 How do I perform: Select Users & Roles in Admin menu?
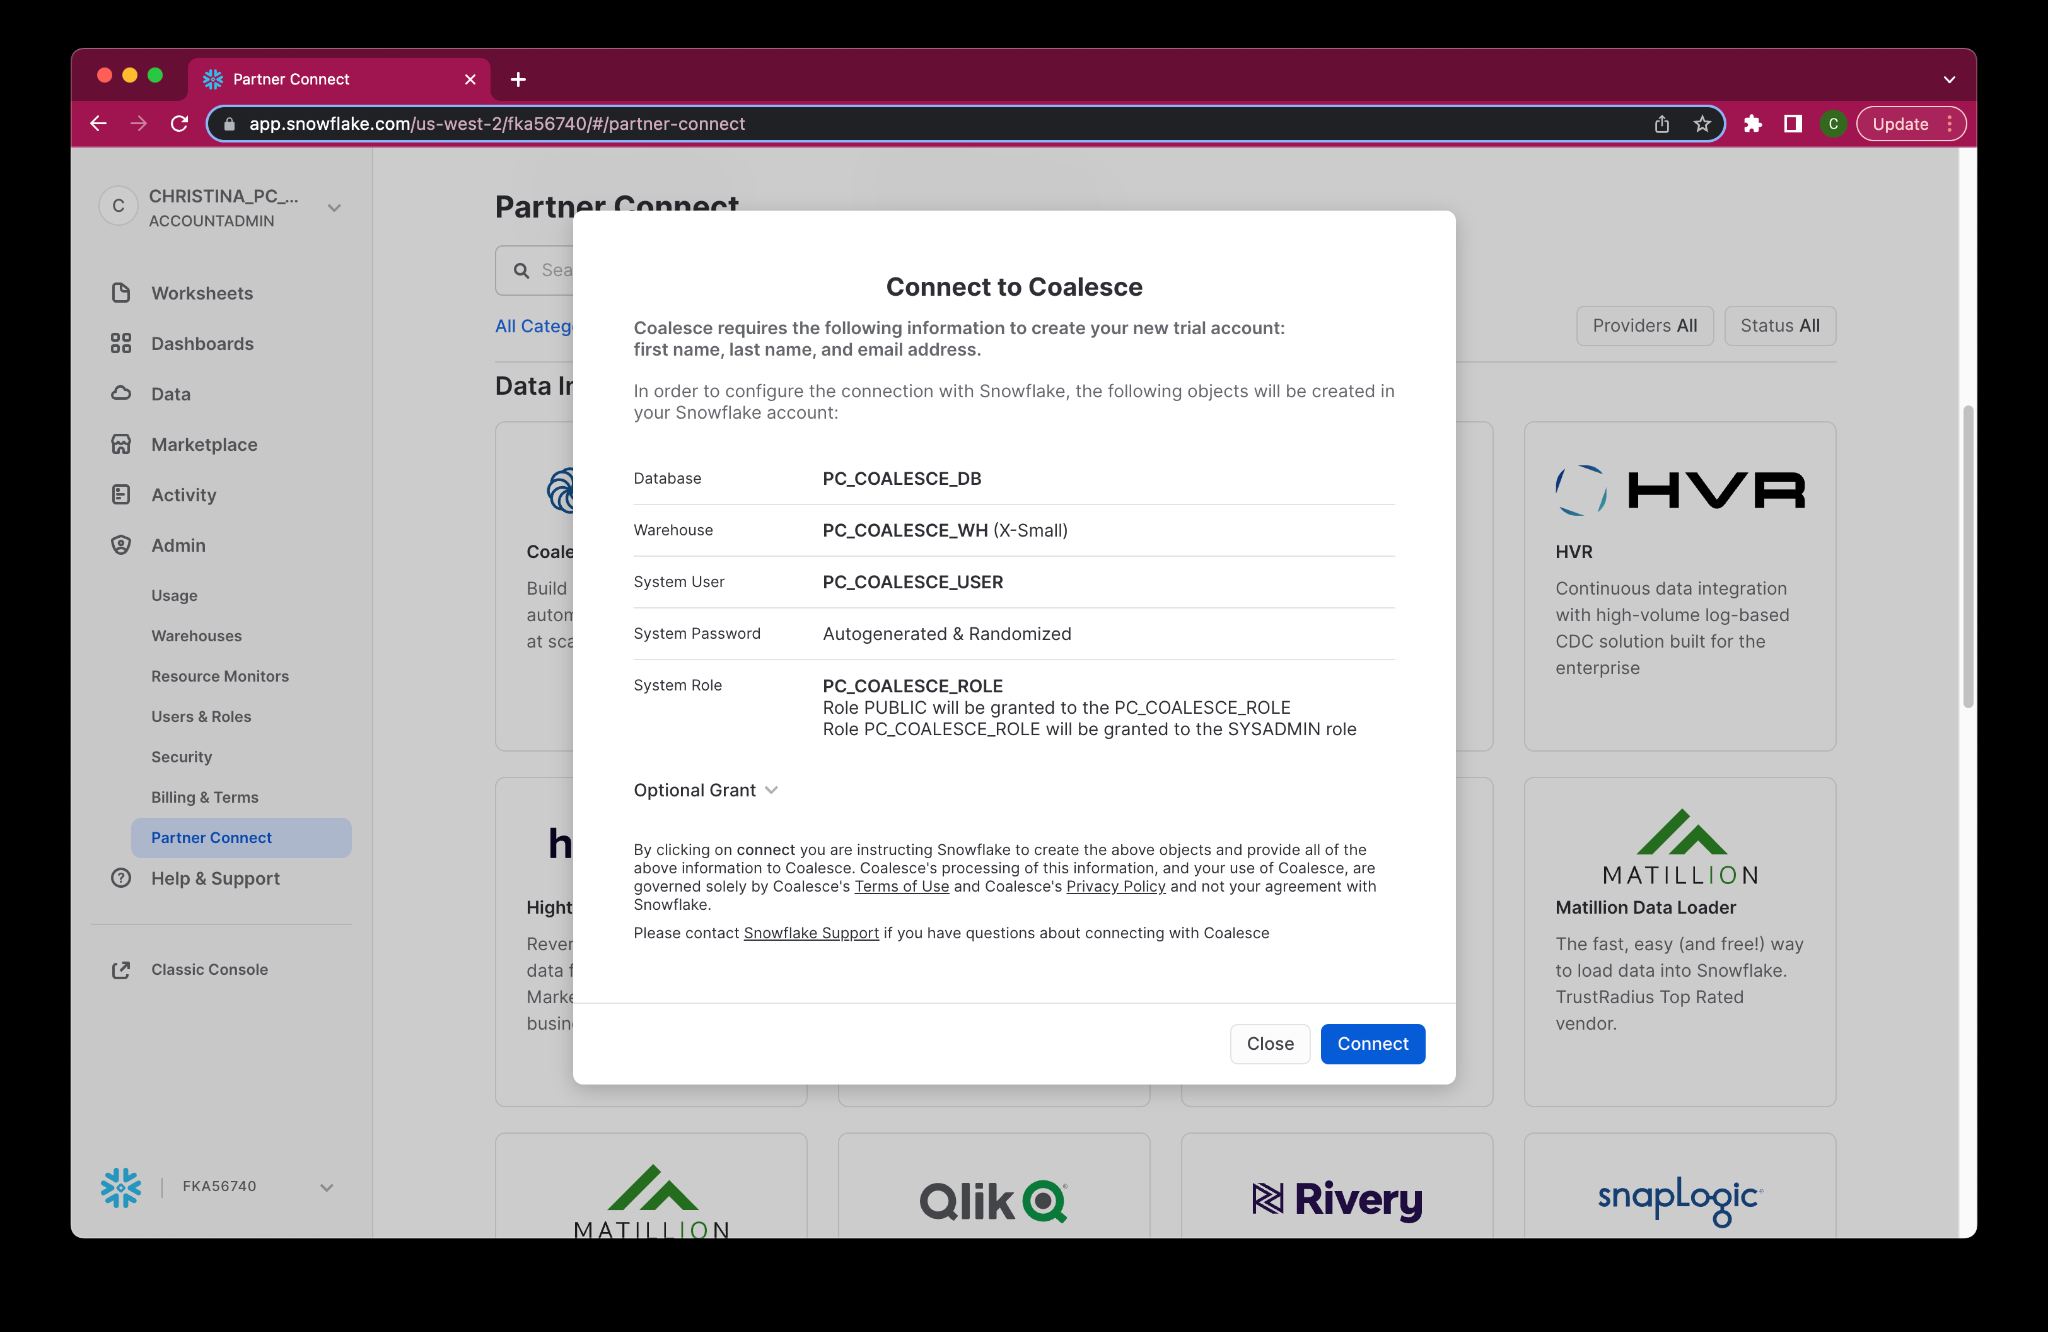click(x=201, y=717)
